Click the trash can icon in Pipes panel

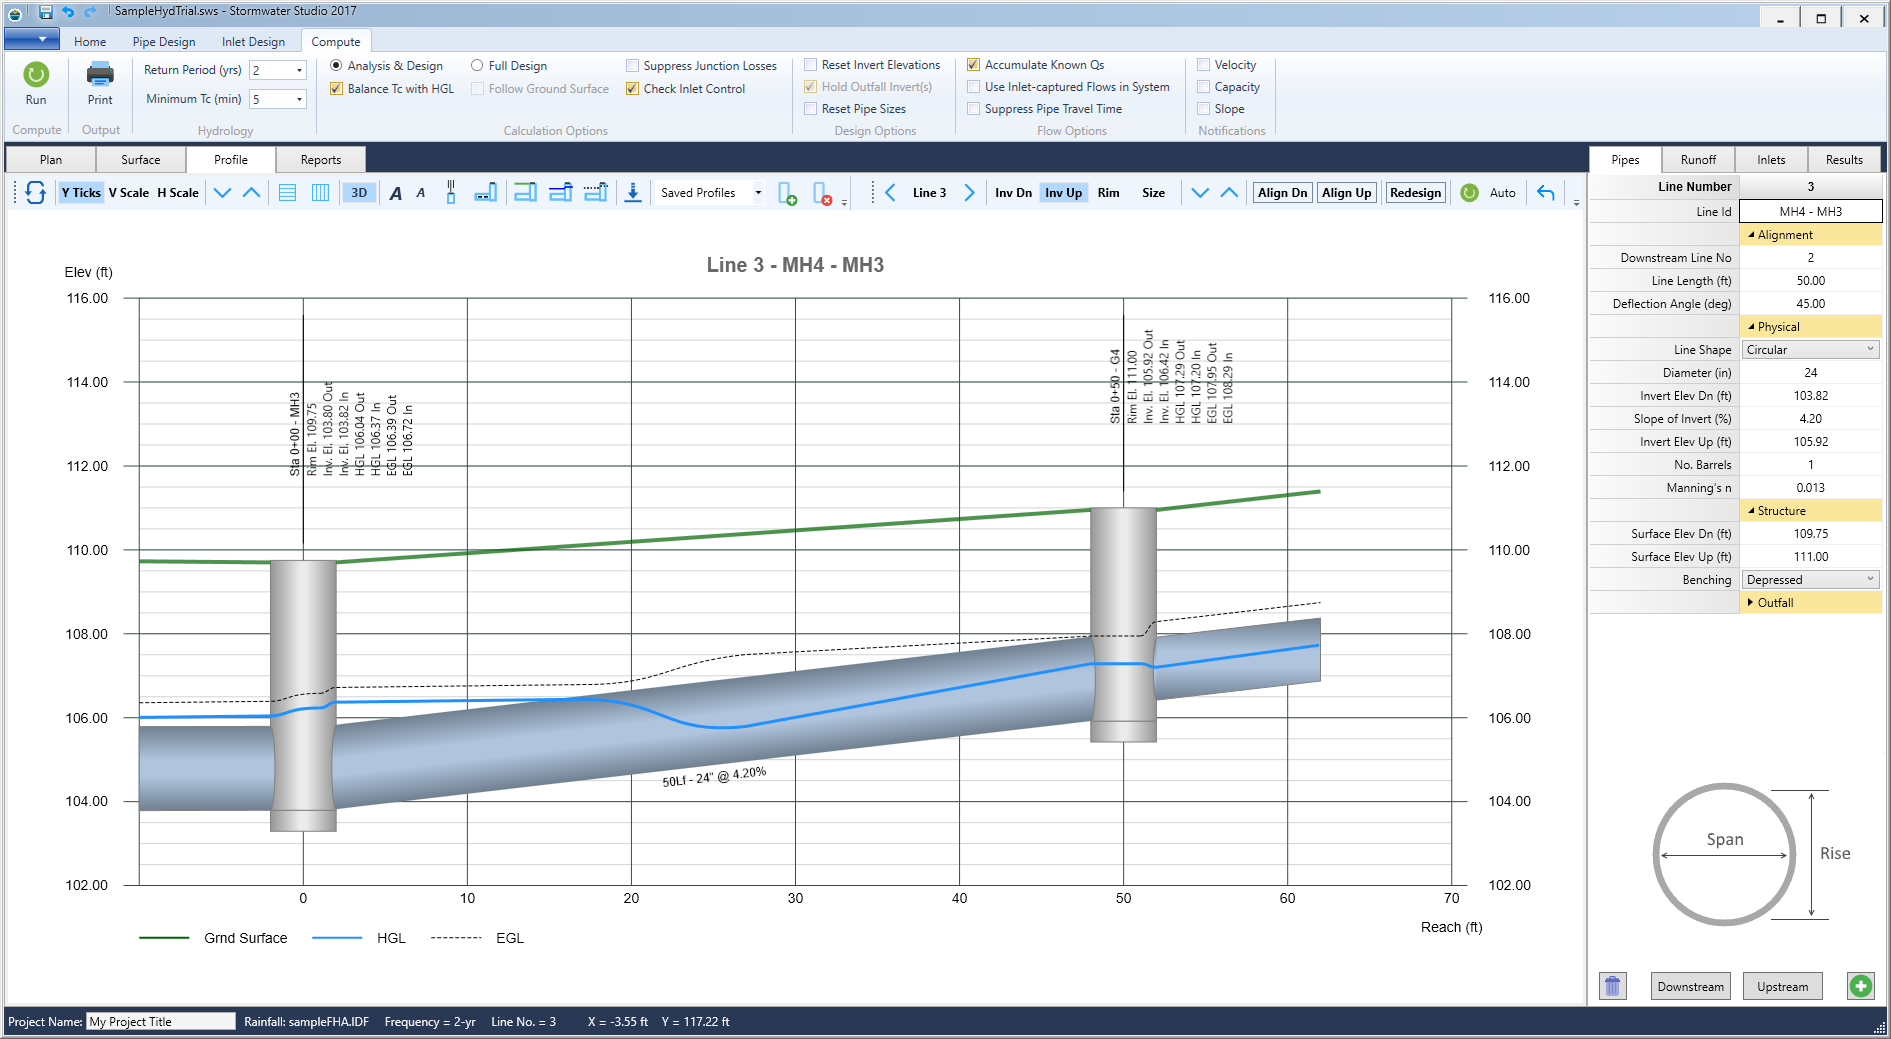point(1612,985)
